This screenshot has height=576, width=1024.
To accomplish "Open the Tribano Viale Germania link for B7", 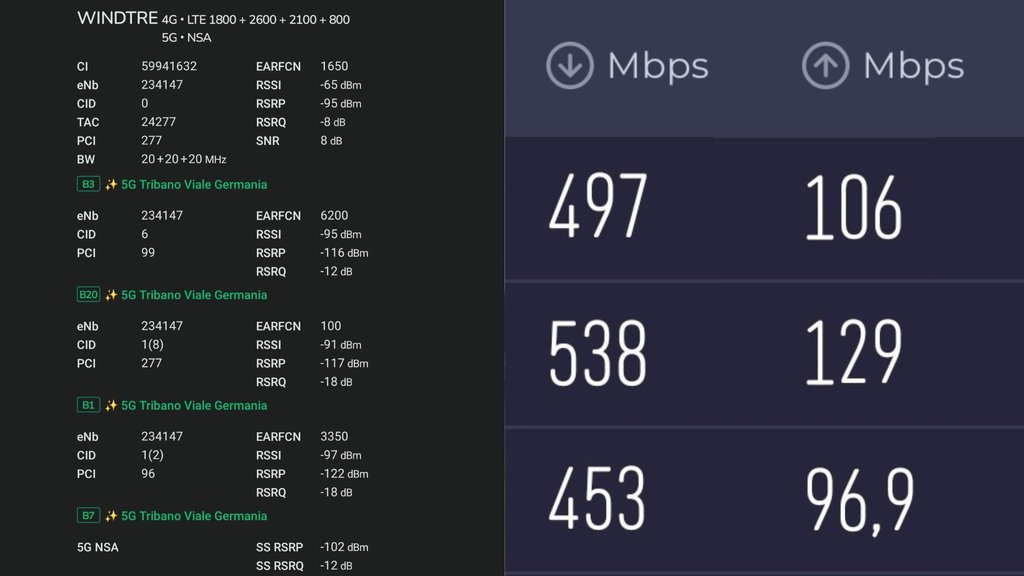I will pos(194,516).
